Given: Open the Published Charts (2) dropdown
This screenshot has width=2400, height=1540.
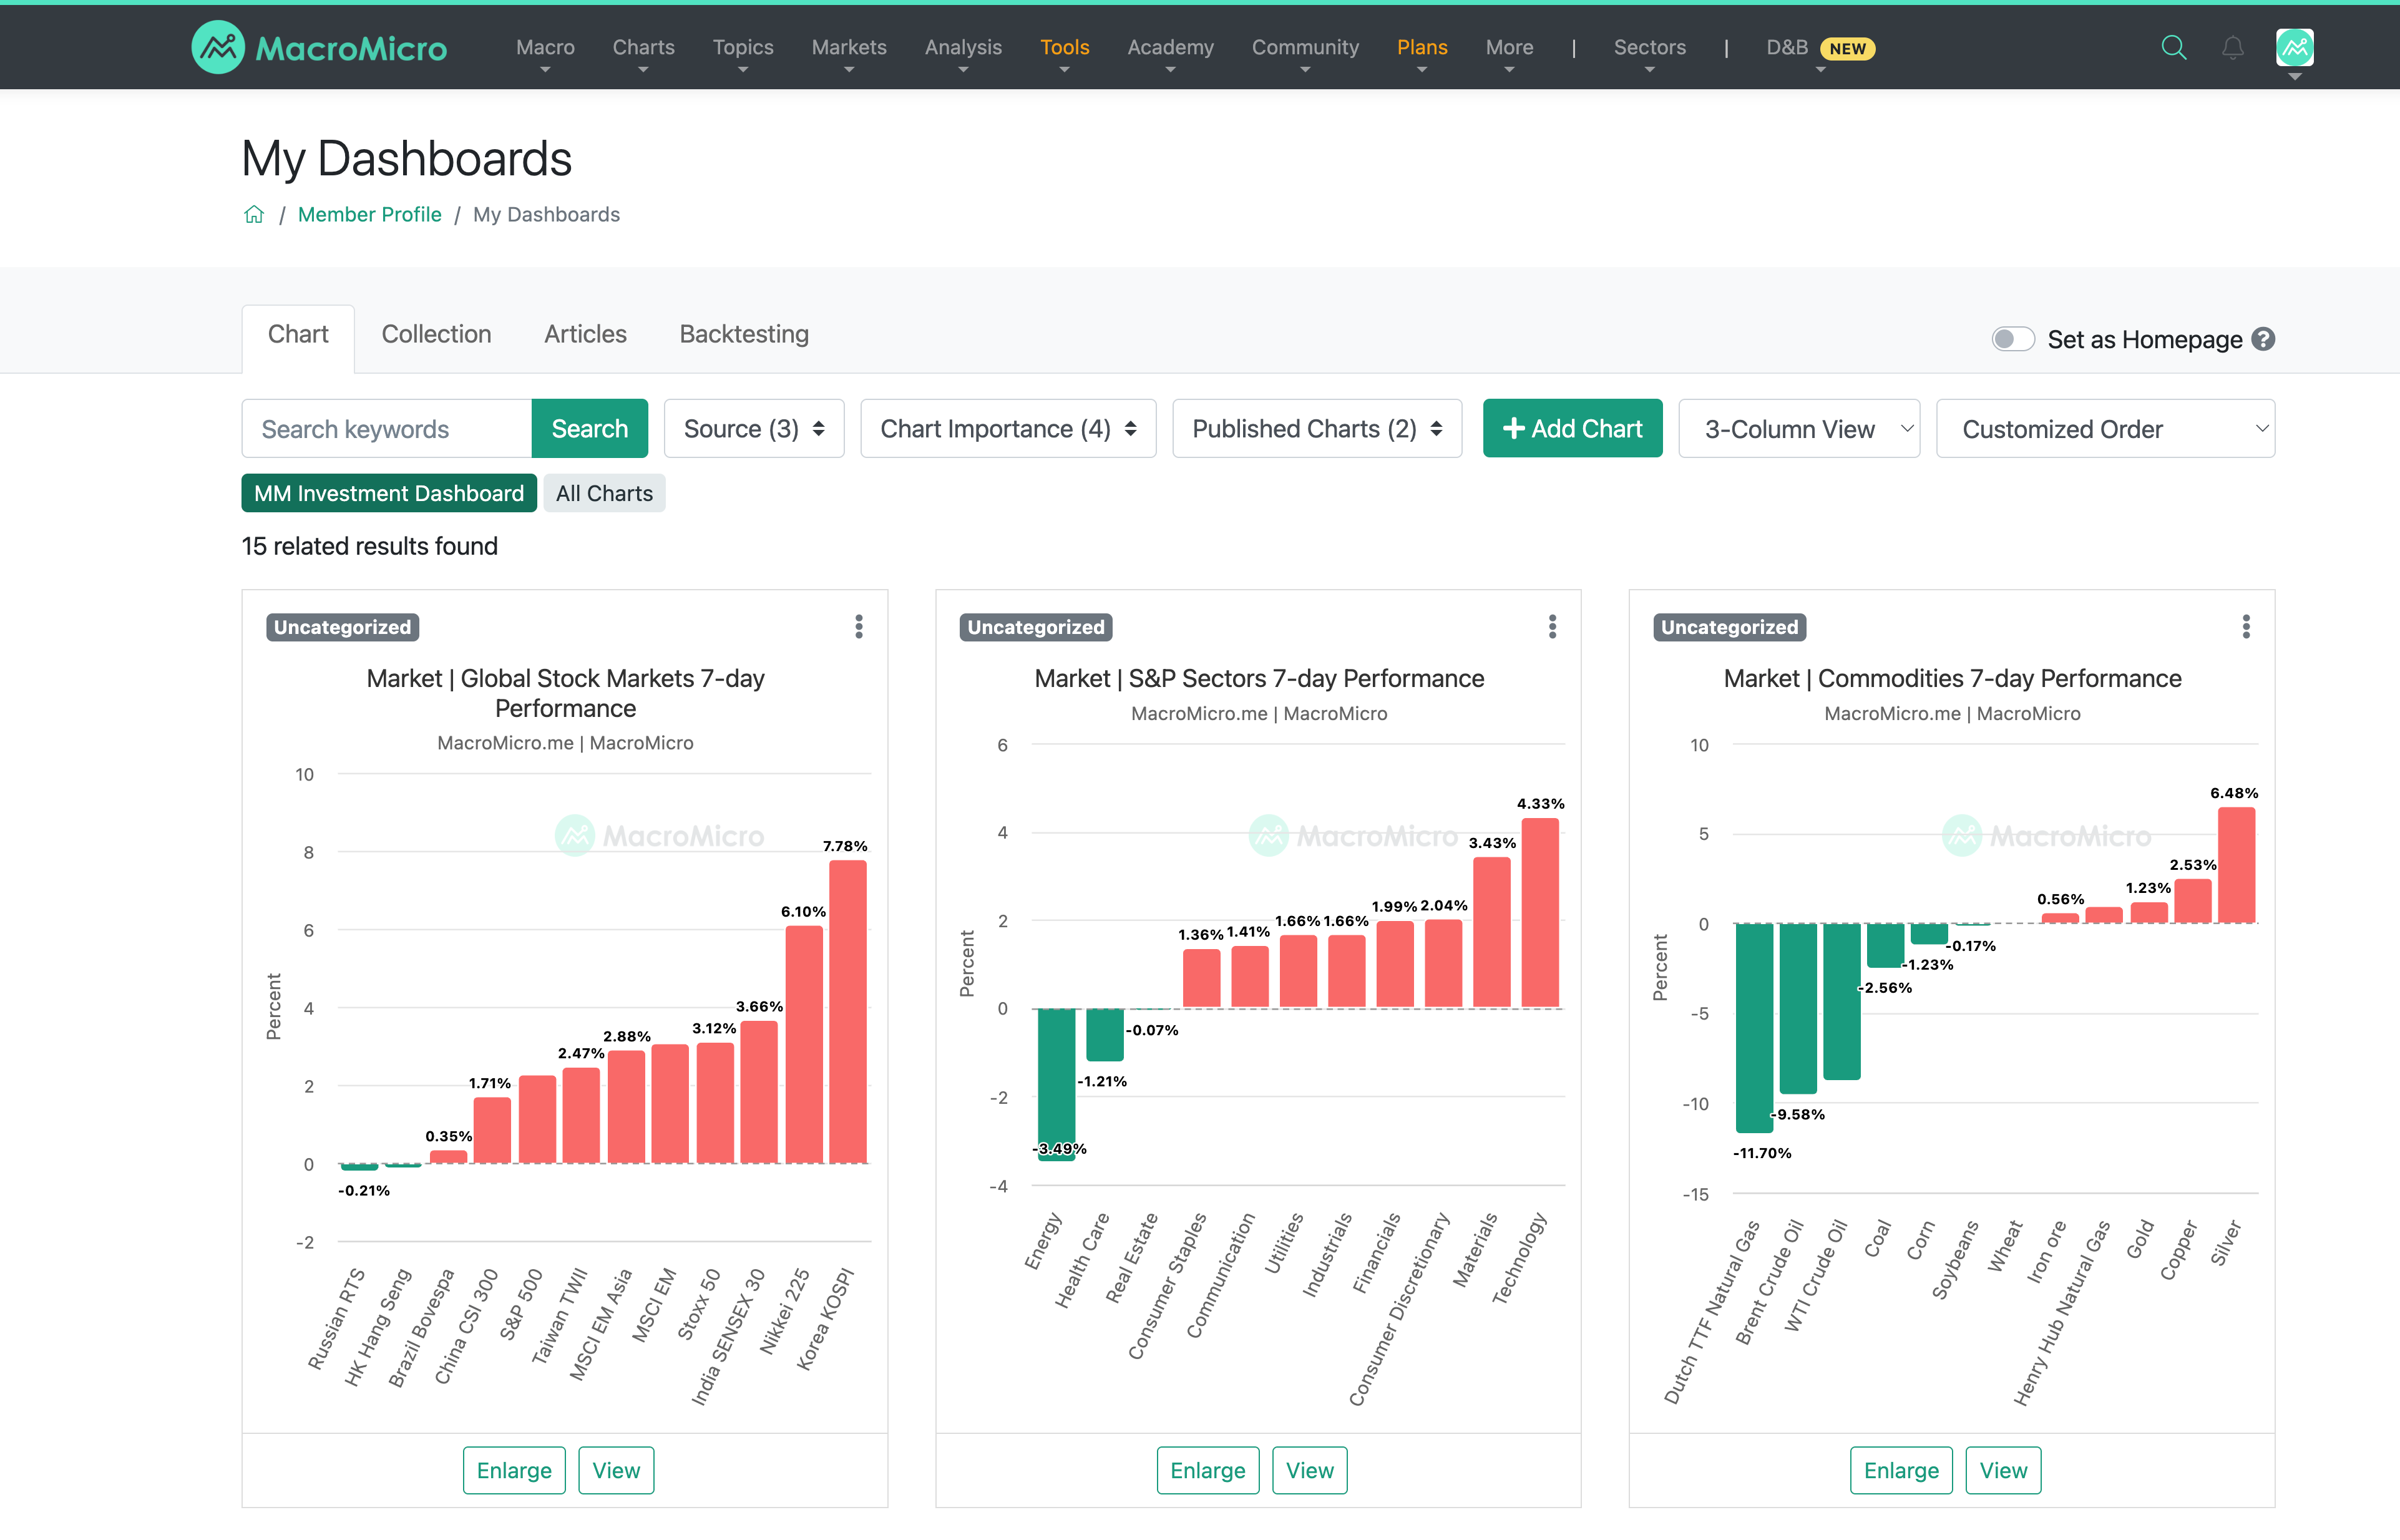Looking at the screenshot, I should pos(1317,428).
